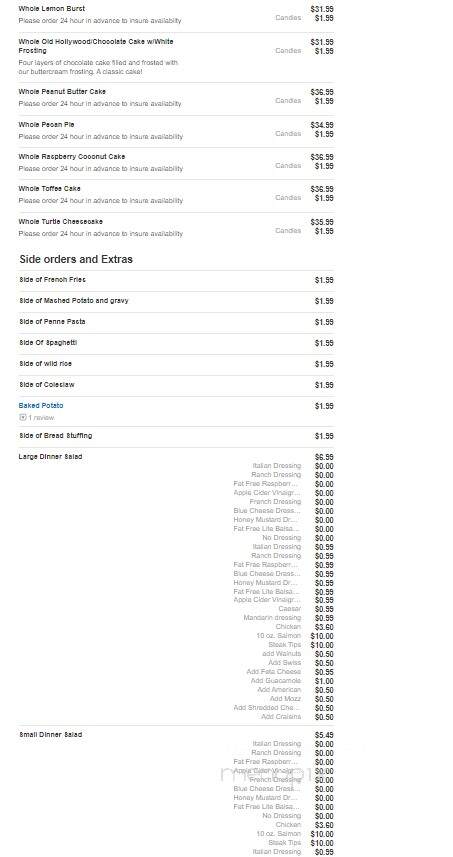The image size is (453, 857).
Task: Pick the Whole Raspberry Coconut Cake entry
Action: click(x=72, y=156)
